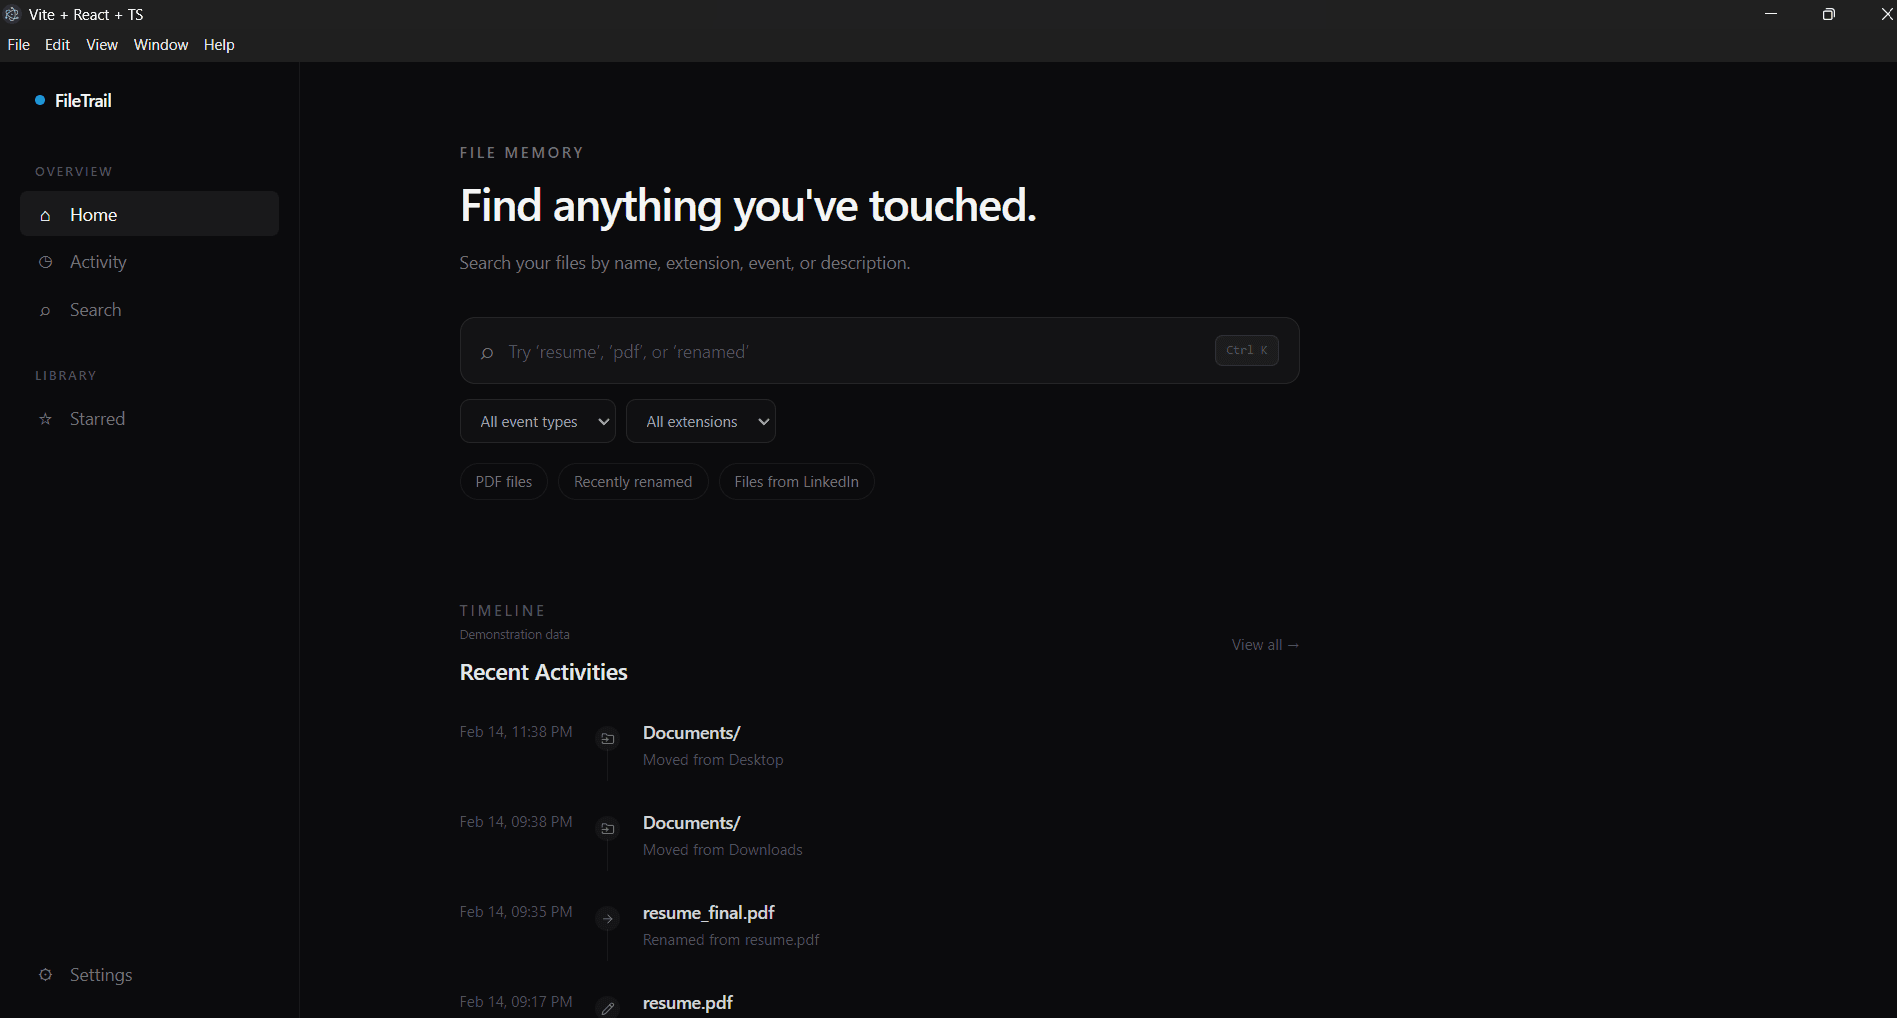Click the Home icon in sidebar
Screen dimensions: 1897x1018
coord(45,216)
